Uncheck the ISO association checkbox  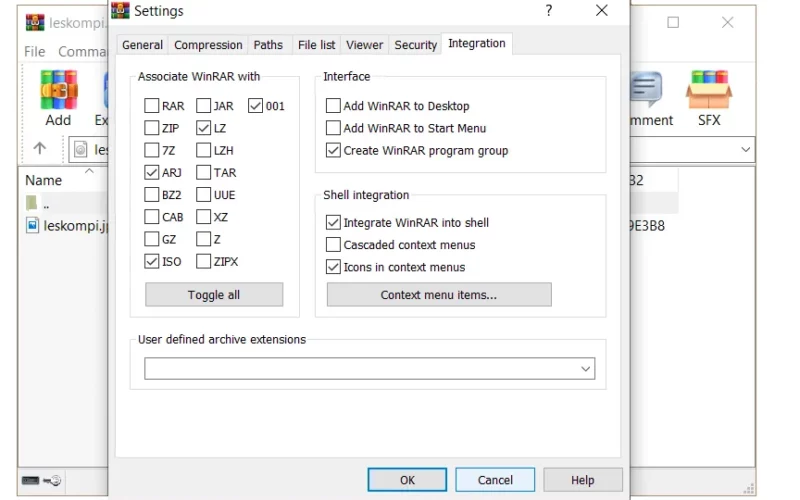pos(152,261)
